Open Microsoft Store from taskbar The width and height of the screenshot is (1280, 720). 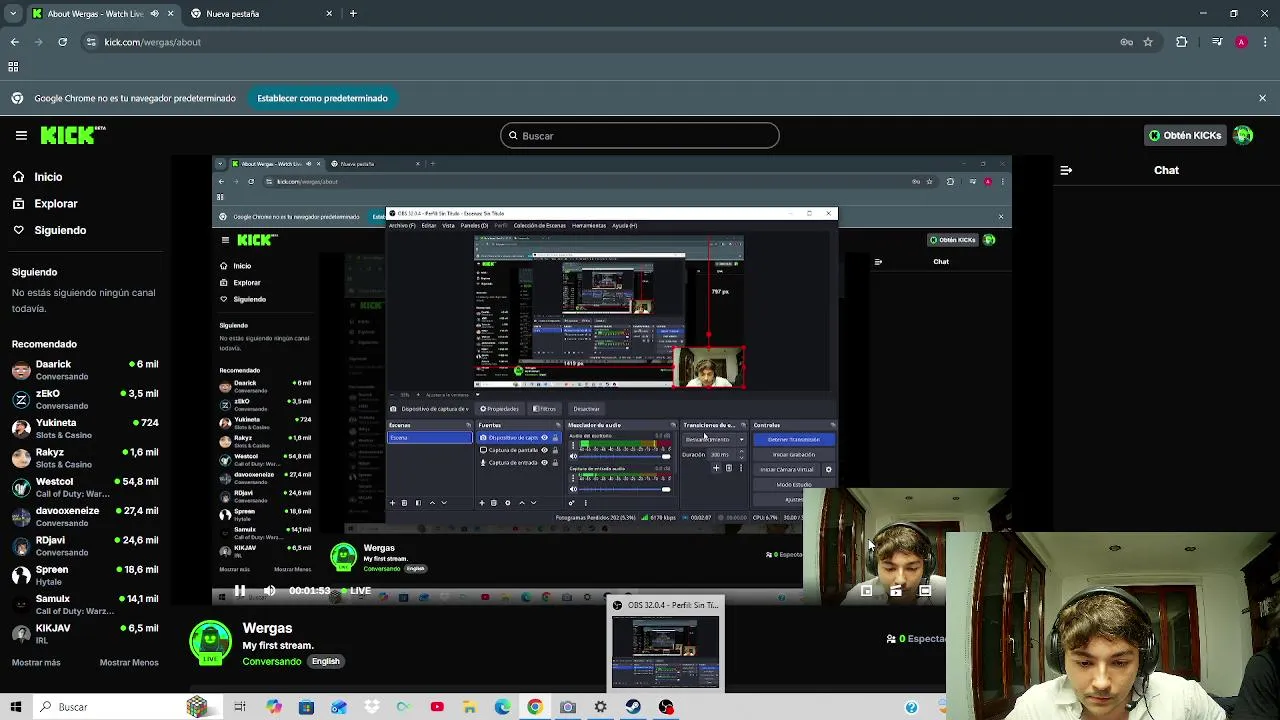(306, 707)
